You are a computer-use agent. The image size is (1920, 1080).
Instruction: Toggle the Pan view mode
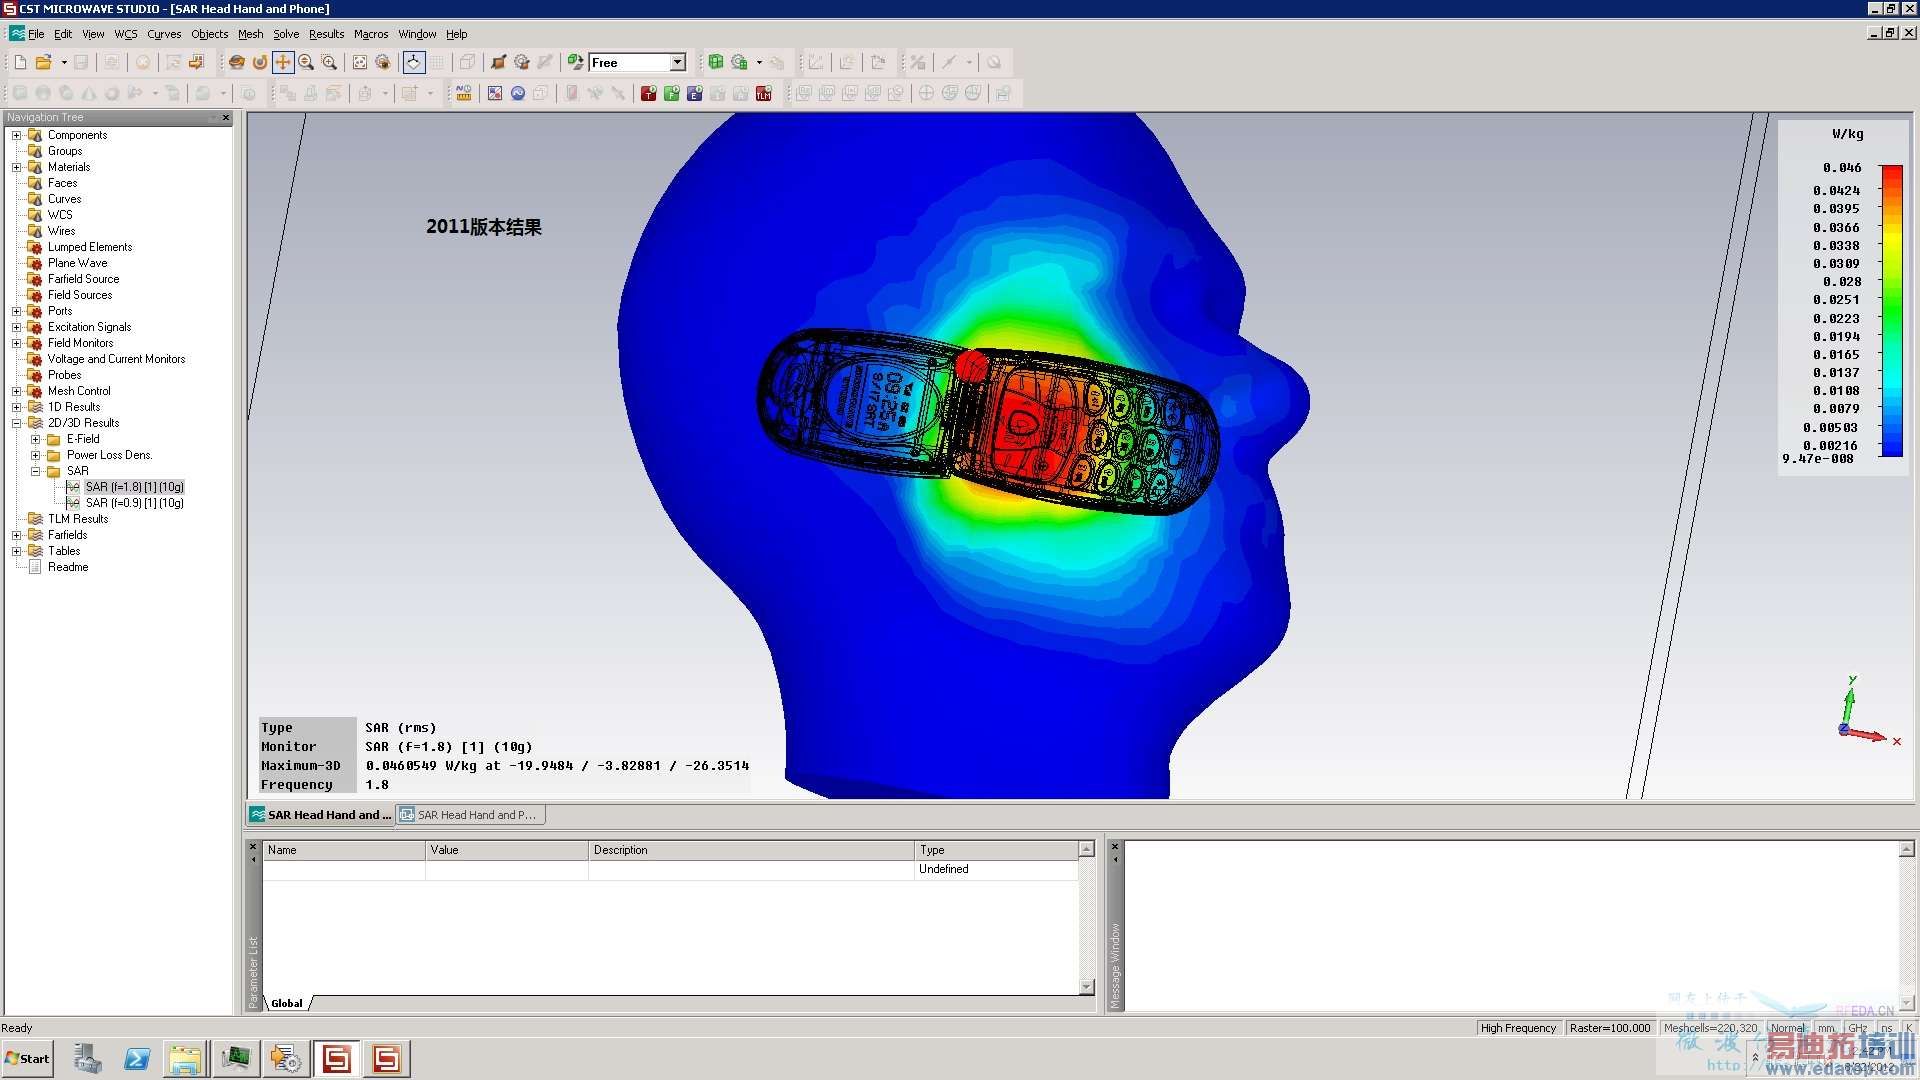(283, 62)
